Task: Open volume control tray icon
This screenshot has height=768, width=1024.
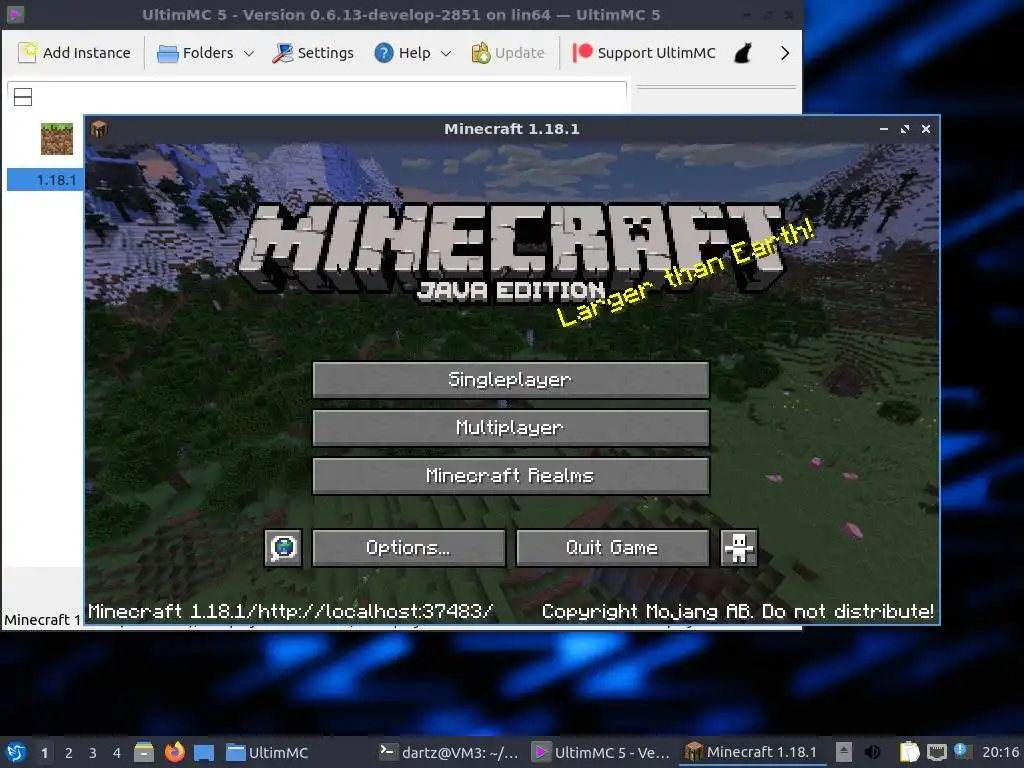Action: (872, 752)
